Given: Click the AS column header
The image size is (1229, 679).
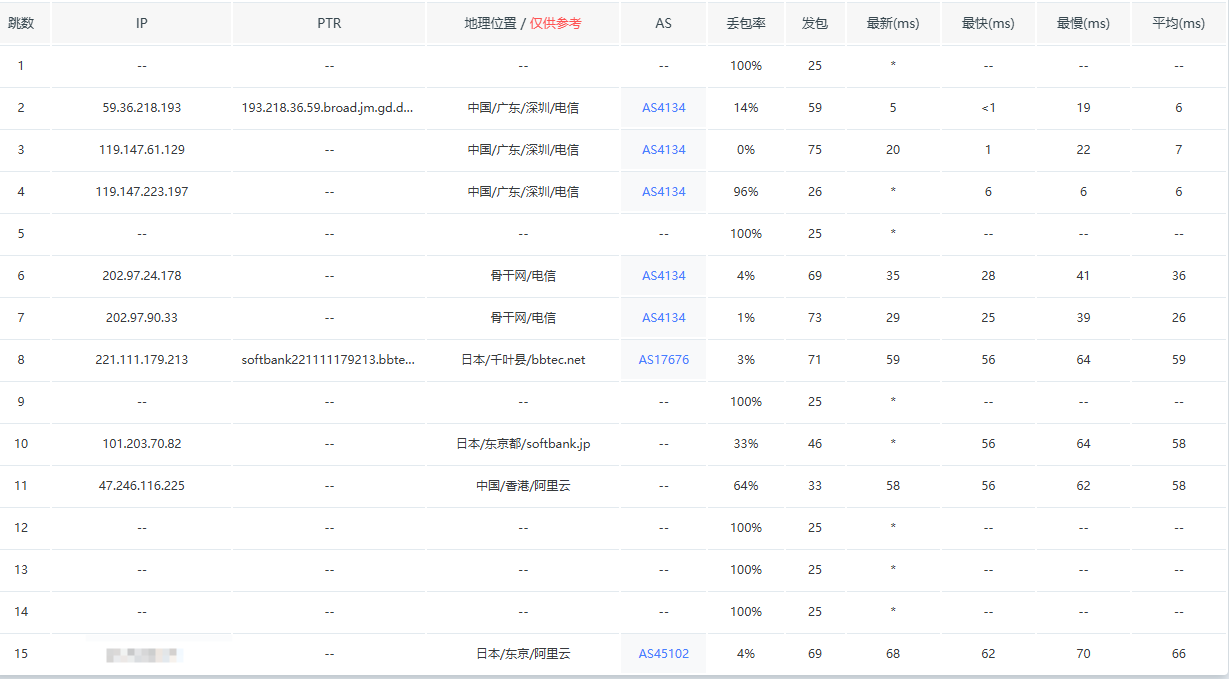Looking at the screenshot, I should [663, 23].
